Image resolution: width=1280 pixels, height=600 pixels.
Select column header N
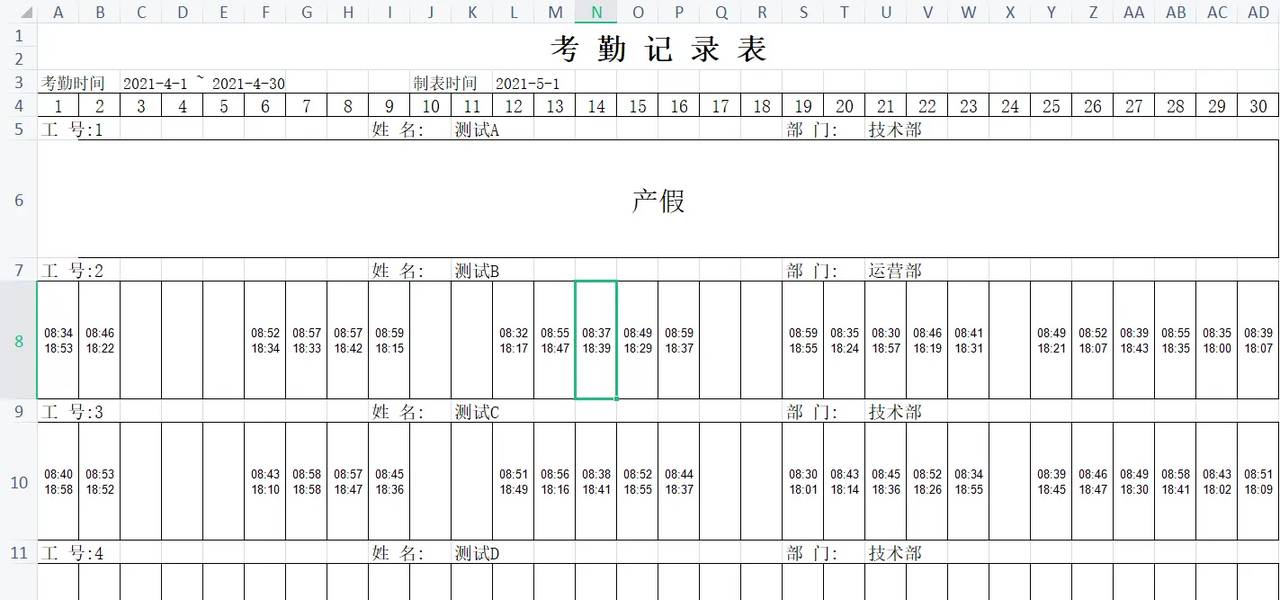click(x=596, y=12)
